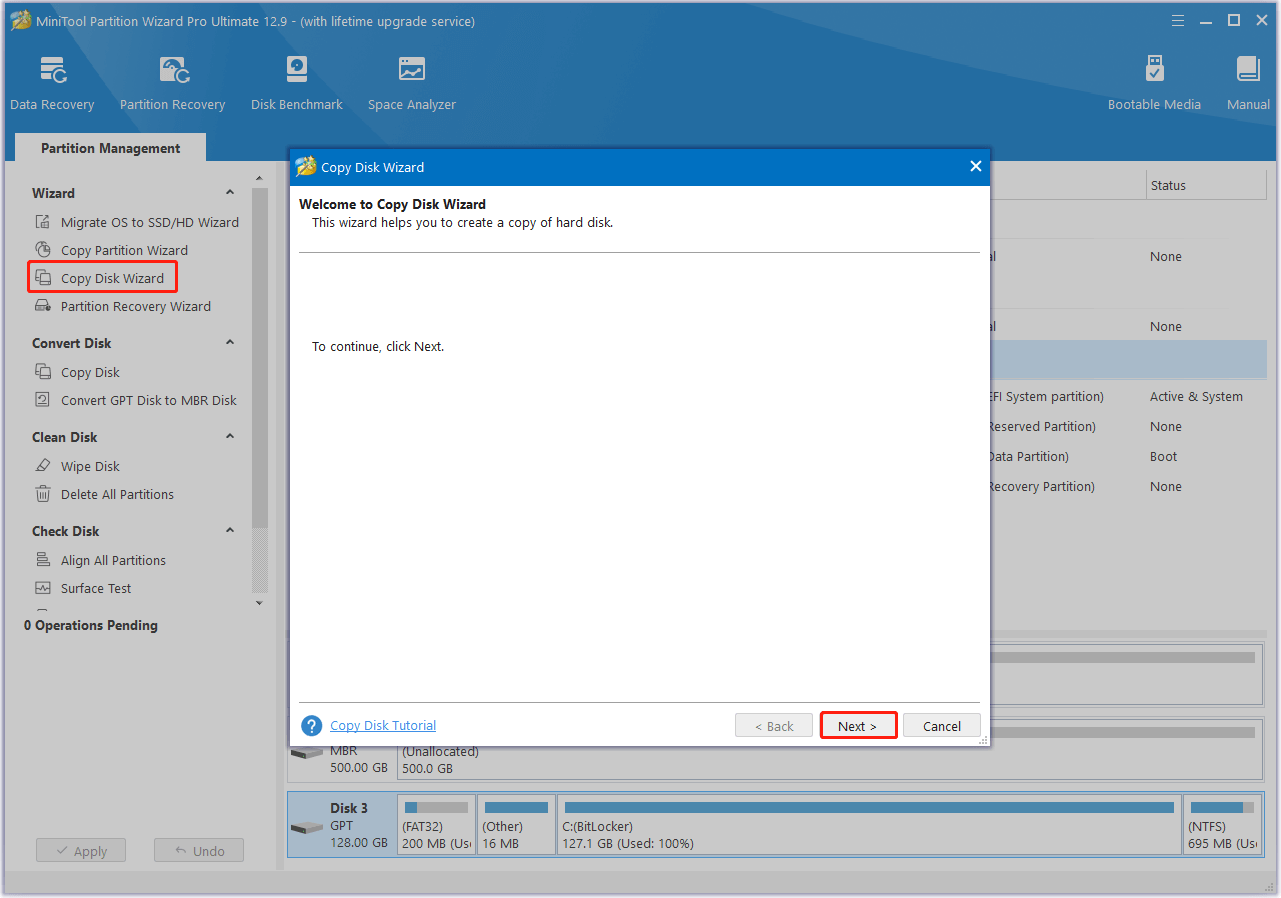Click the disabled Back button
The image size is (1281, 898).
[x=774, y=726]
